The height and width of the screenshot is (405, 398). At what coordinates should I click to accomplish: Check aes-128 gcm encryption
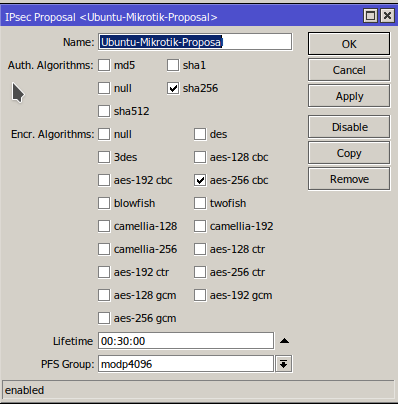coord(104,295)
